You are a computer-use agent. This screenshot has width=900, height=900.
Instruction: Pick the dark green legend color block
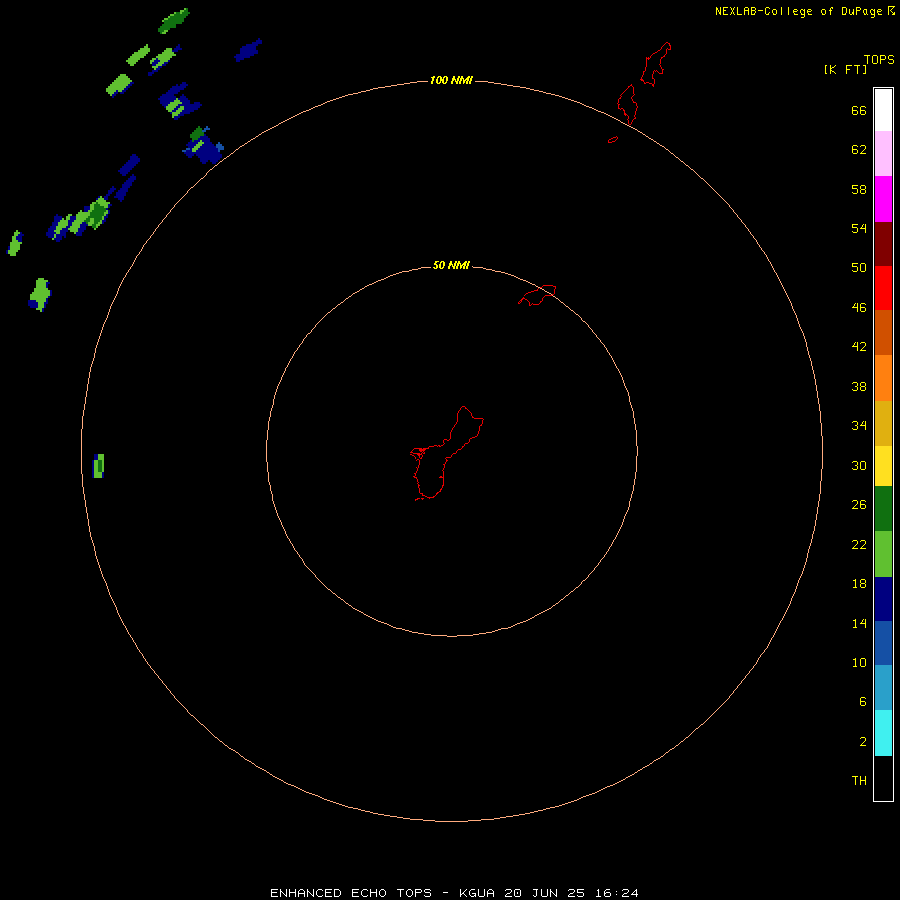(883, 509)
